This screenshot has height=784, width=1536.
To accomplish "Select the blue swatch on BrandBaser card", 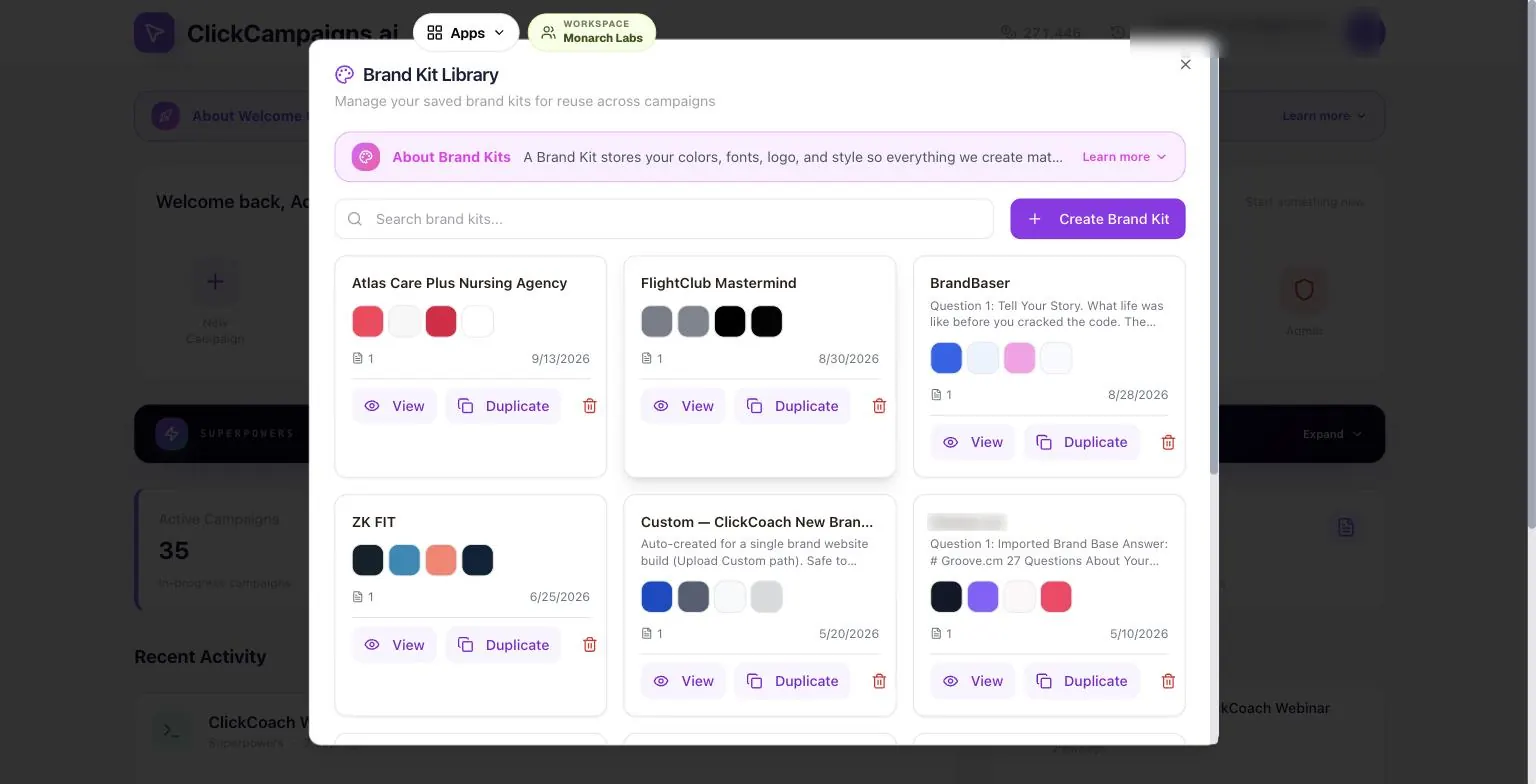I will point(946,358).
